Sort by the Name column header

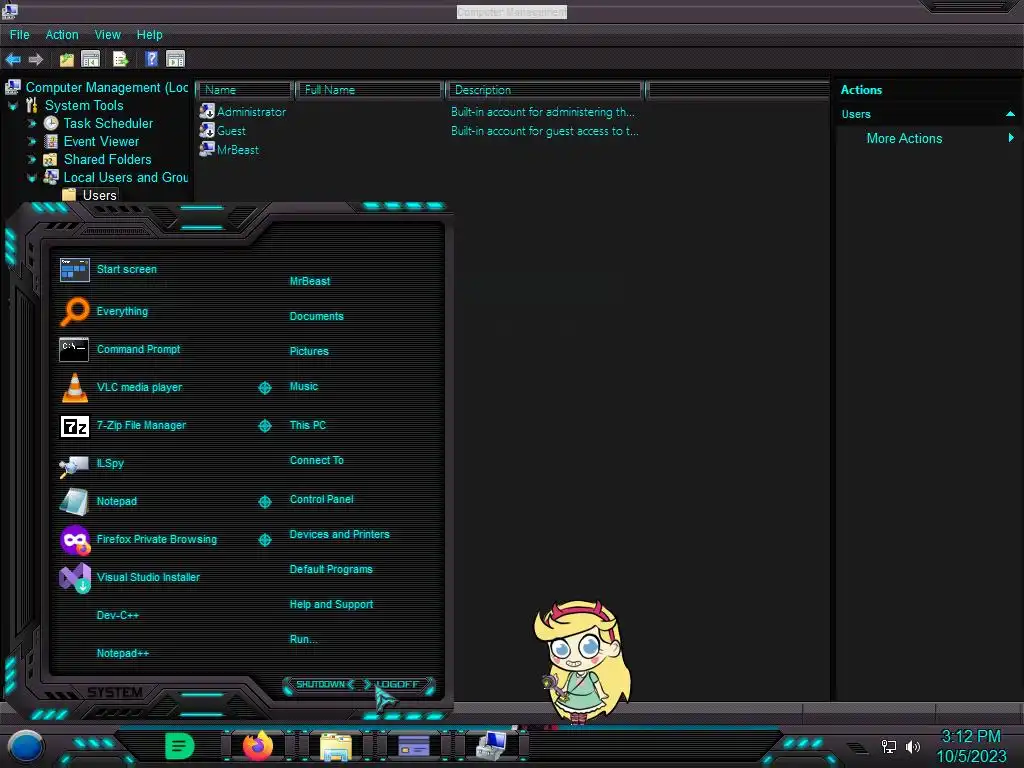point(244,89)
